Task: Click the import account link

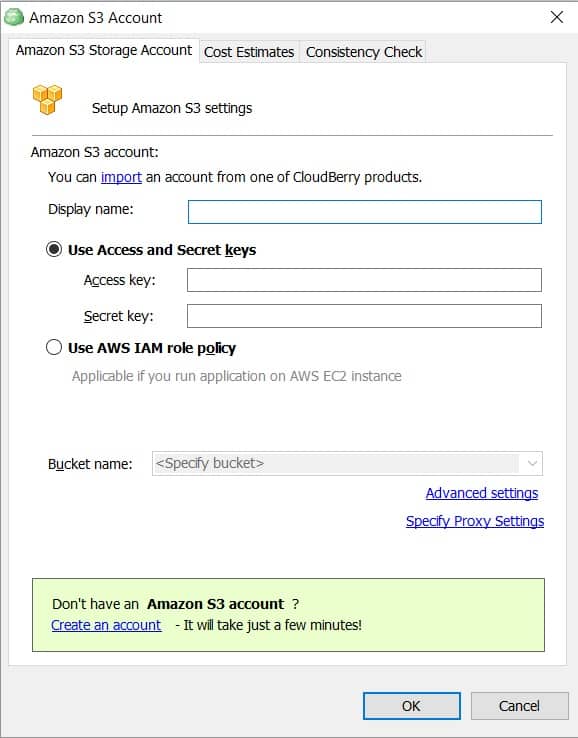Action: point(121,177)
